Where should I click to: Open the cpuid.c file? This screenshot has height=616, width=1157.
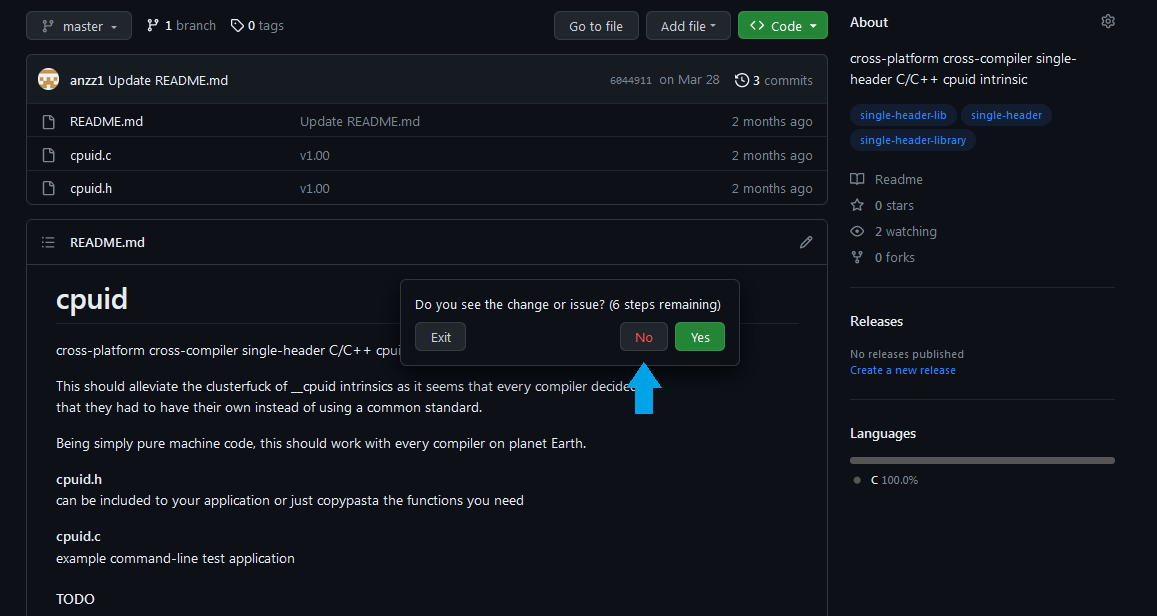(91, 156)
